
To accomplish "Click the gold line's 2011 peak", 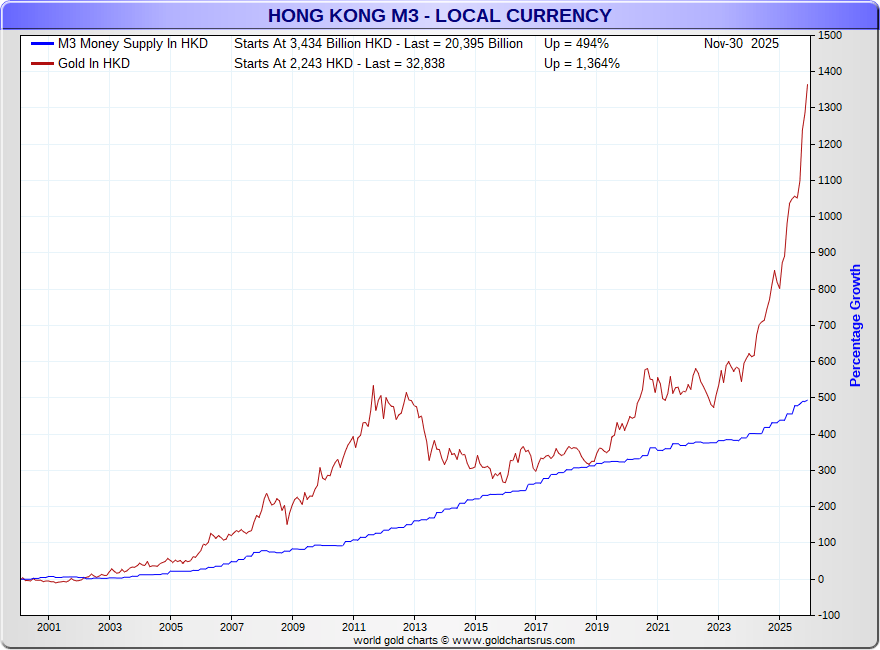I will (373, 386).
